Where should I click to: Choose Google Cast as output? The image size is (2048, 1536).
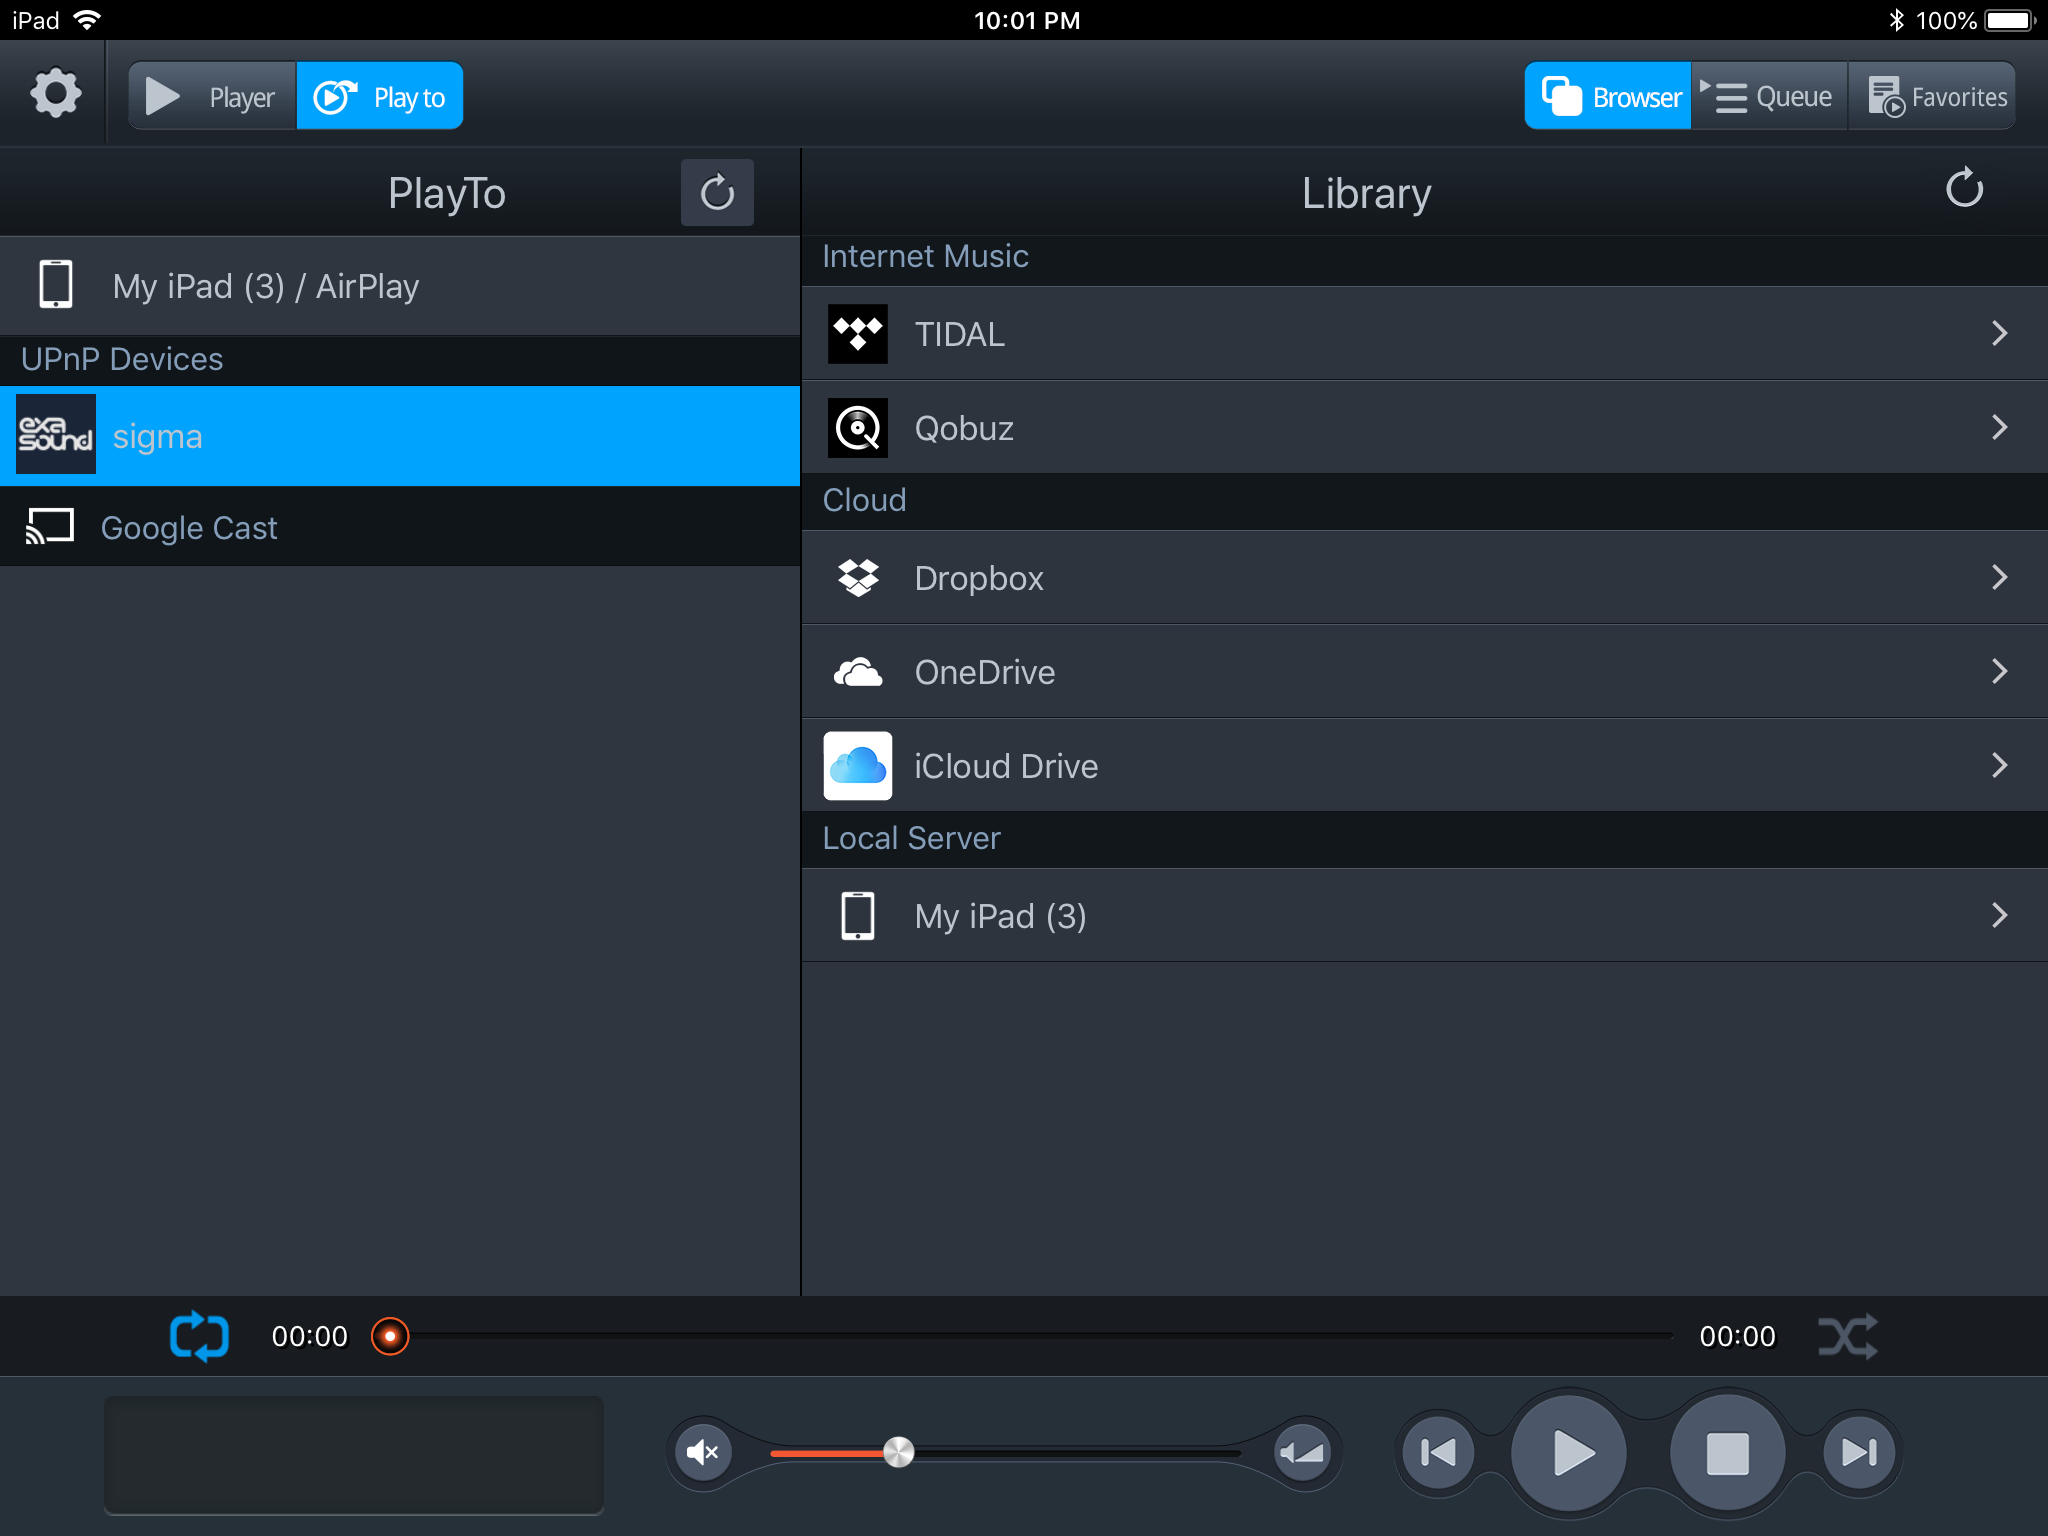pyautogui.click(x=400, y=527)
